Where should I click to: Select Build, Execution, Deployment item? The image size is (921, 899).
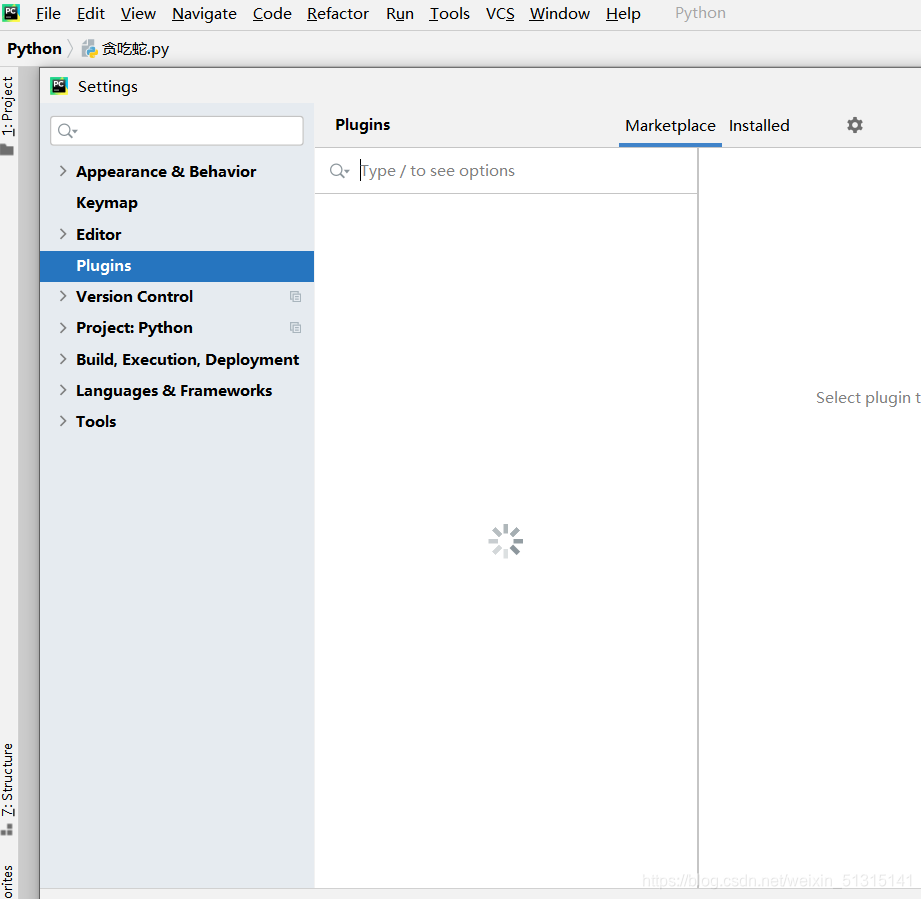[187, 359]
